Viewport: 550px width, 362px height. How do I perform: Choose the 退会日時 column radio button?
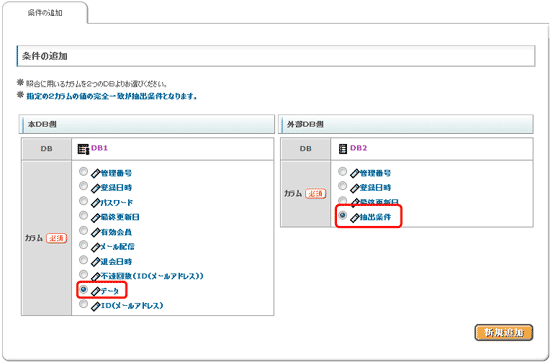click(x=83, y=260)
